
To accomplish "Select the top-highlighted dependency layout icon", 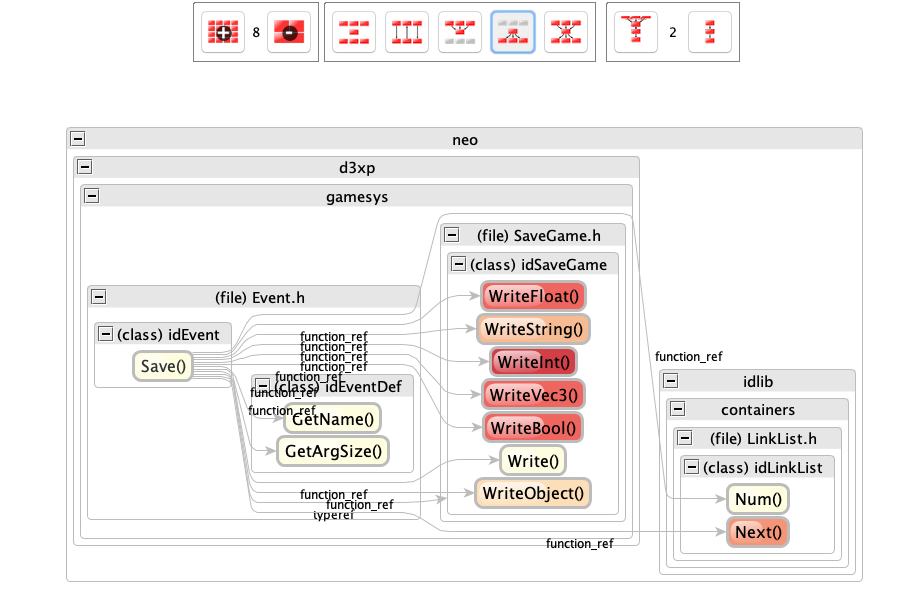I will 460,32.
